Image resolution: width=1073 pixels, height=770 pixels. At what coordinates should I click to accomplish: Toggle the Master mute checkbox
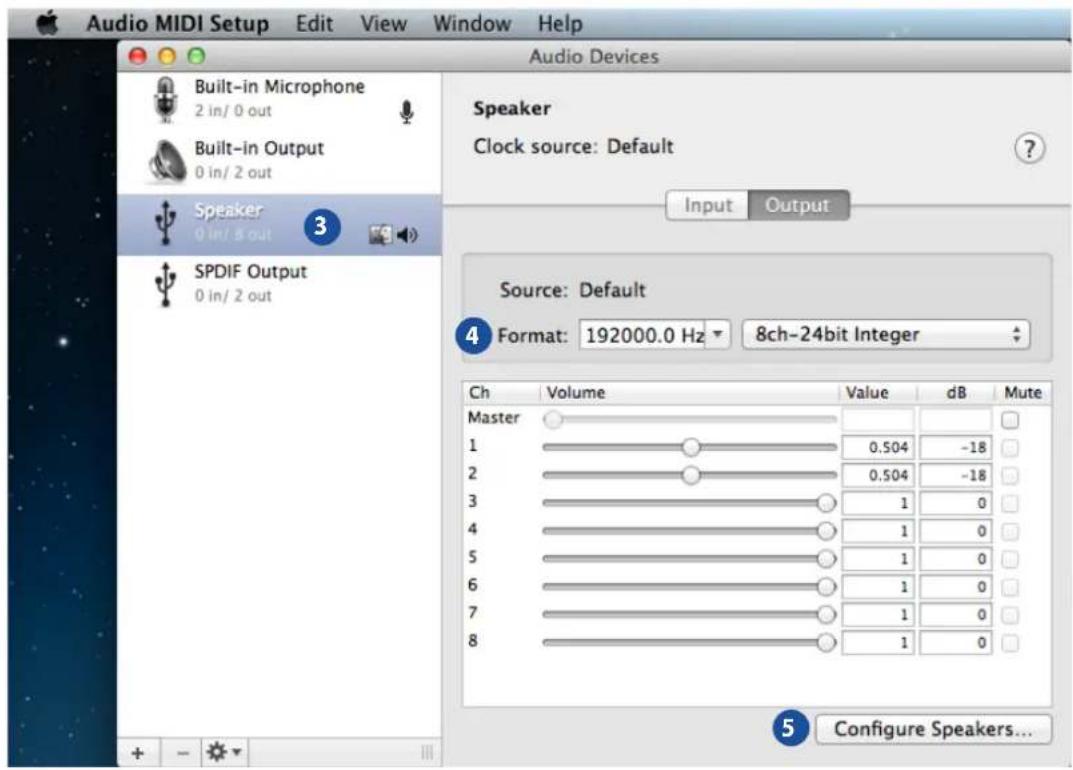pyautogui.click(x=1010, y=420)
